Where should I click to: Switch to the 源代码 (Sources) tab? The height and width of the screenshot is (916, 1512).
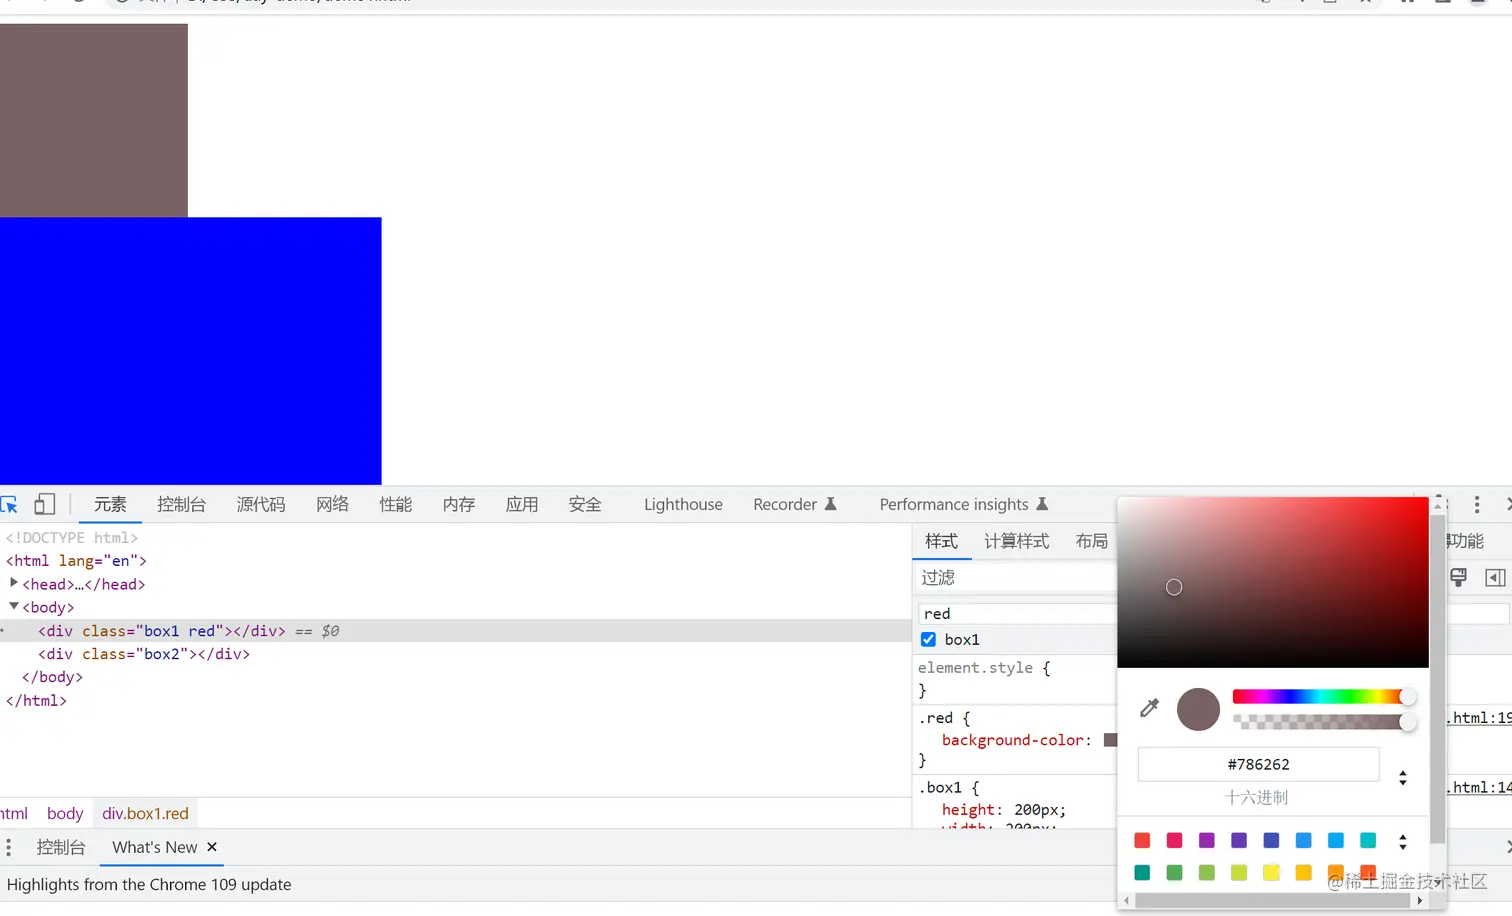tap(261, 505)
